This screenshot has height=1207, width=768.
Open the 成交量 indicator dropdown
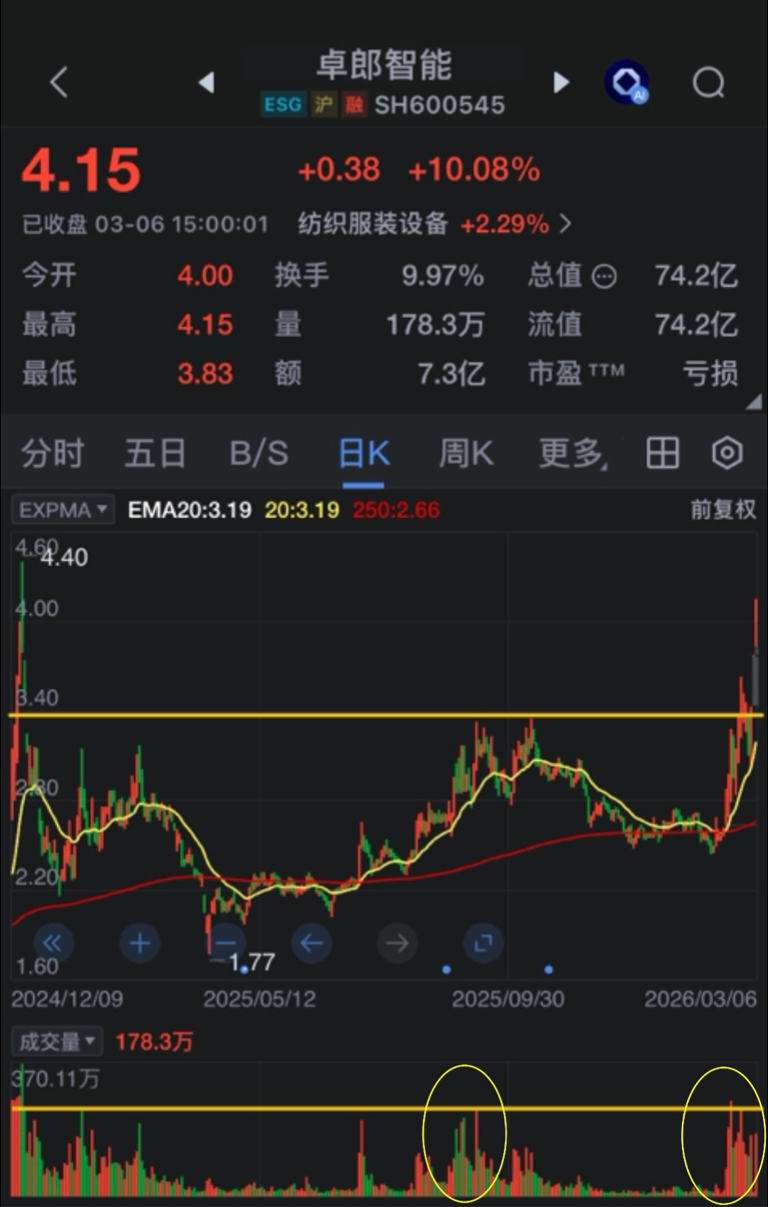tap(57, 1041)
